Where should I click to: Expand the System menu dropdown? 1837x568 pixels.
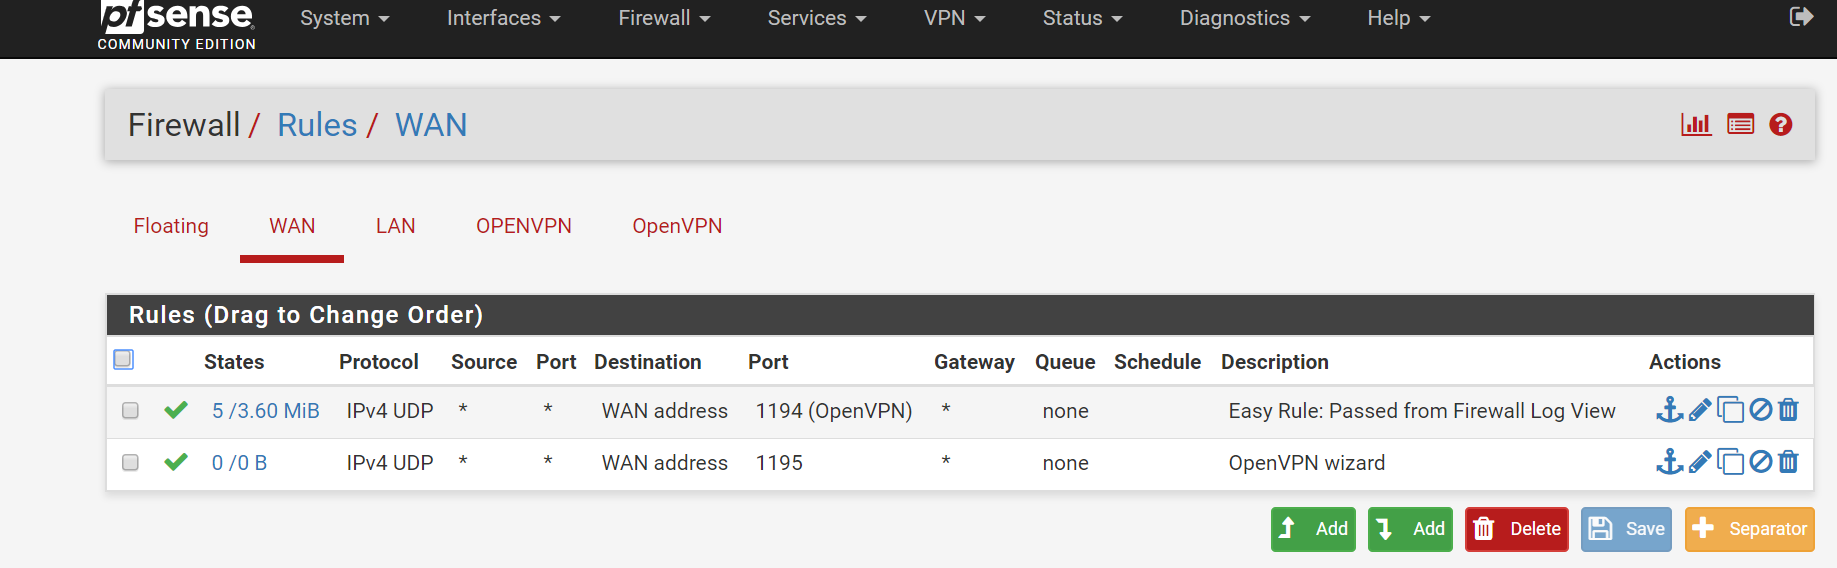pos(345,18)
